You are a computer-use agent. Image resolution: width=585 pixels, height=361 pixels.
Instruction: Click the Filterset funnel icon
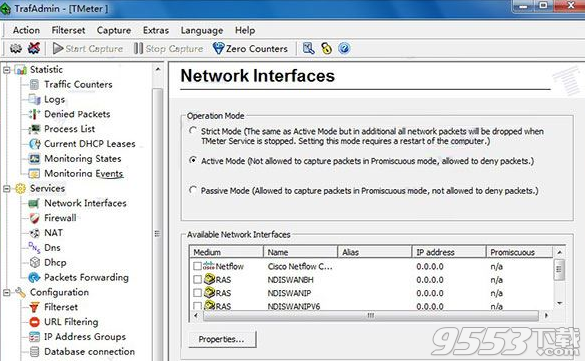34,307
